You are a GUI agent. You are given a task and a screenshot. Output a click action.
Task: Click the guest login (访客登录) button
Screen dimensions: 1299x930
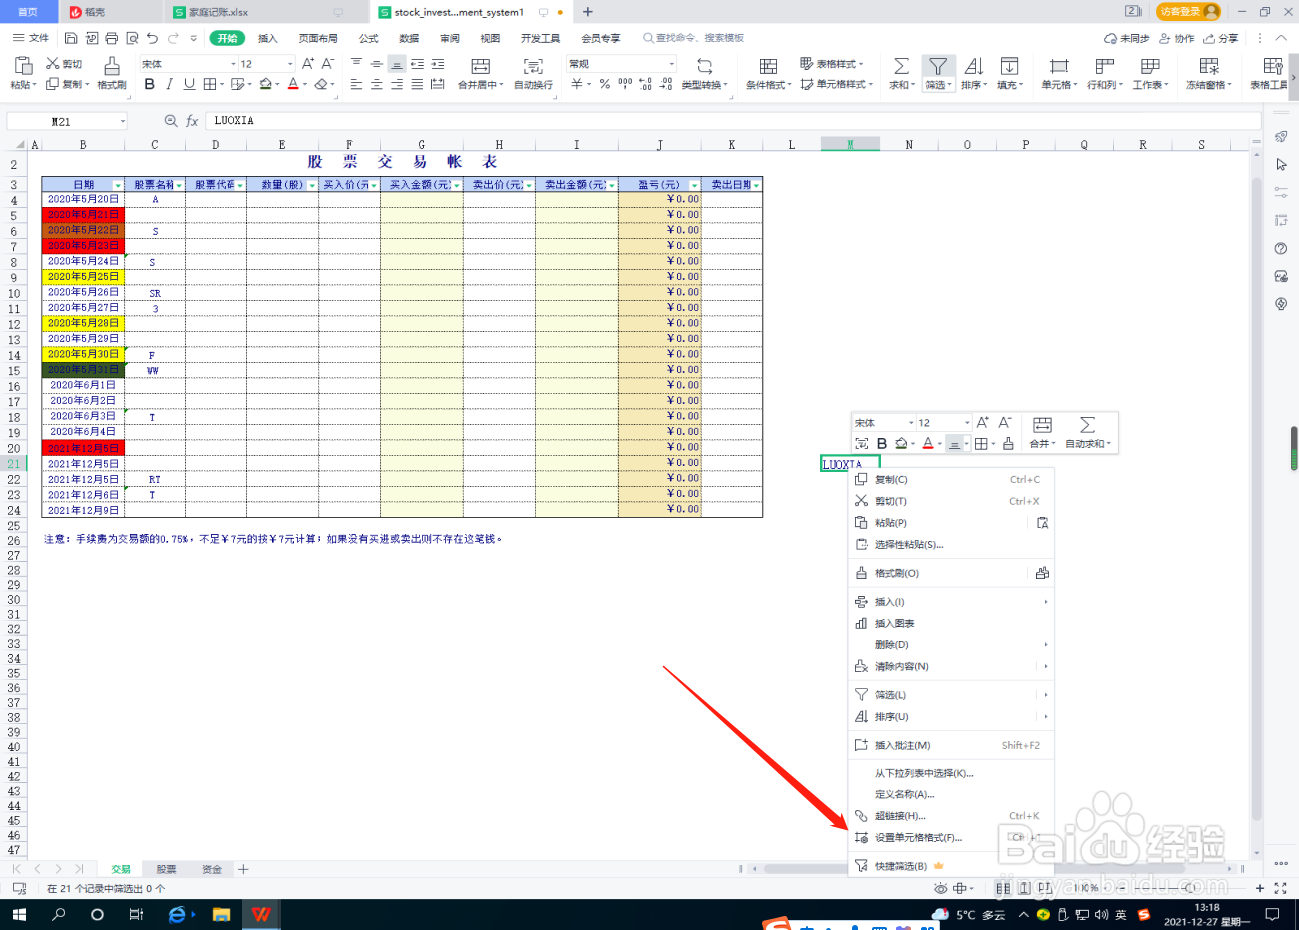[x=1189, y=12]
